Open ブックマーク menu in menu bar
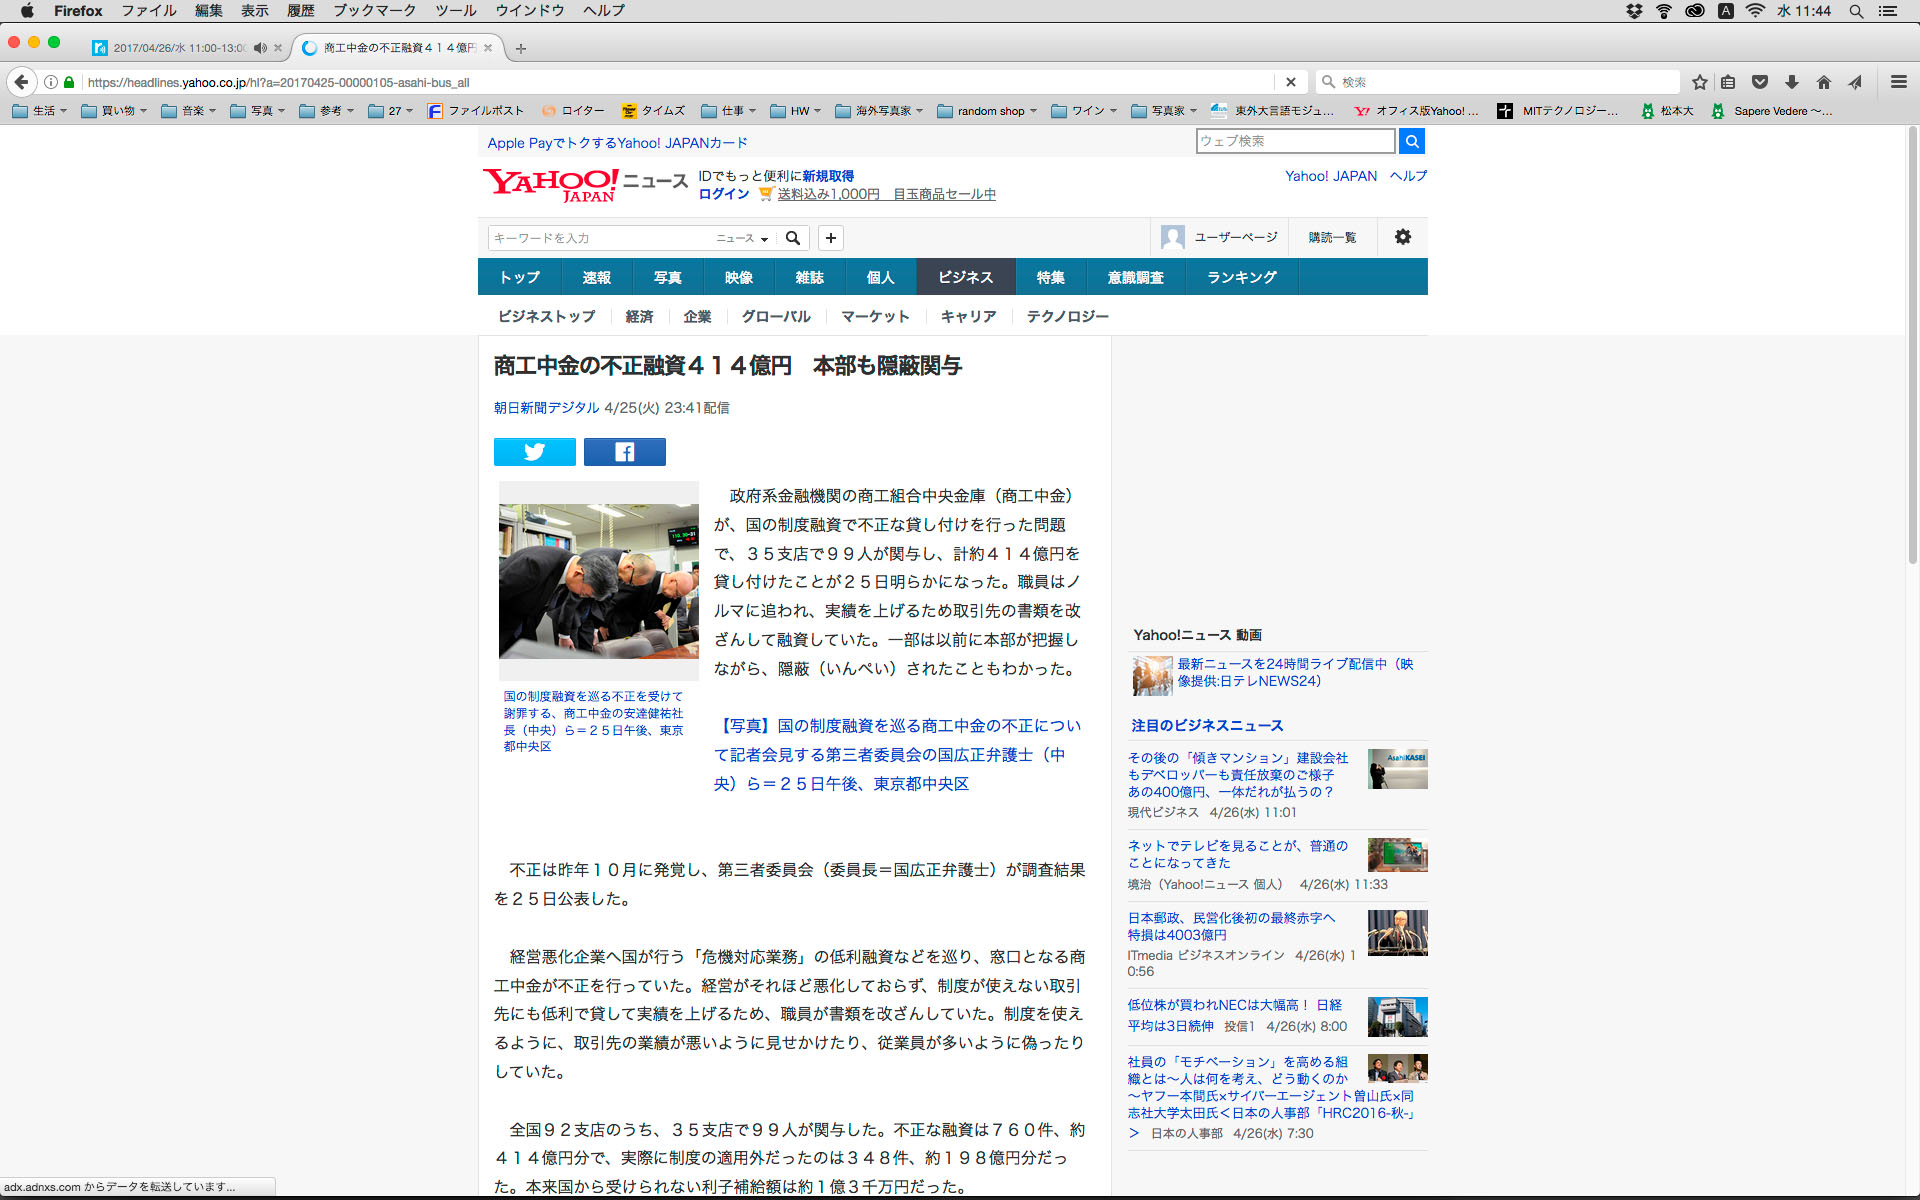Viewport: 1920px width, 1200px height. pos(374,11)
